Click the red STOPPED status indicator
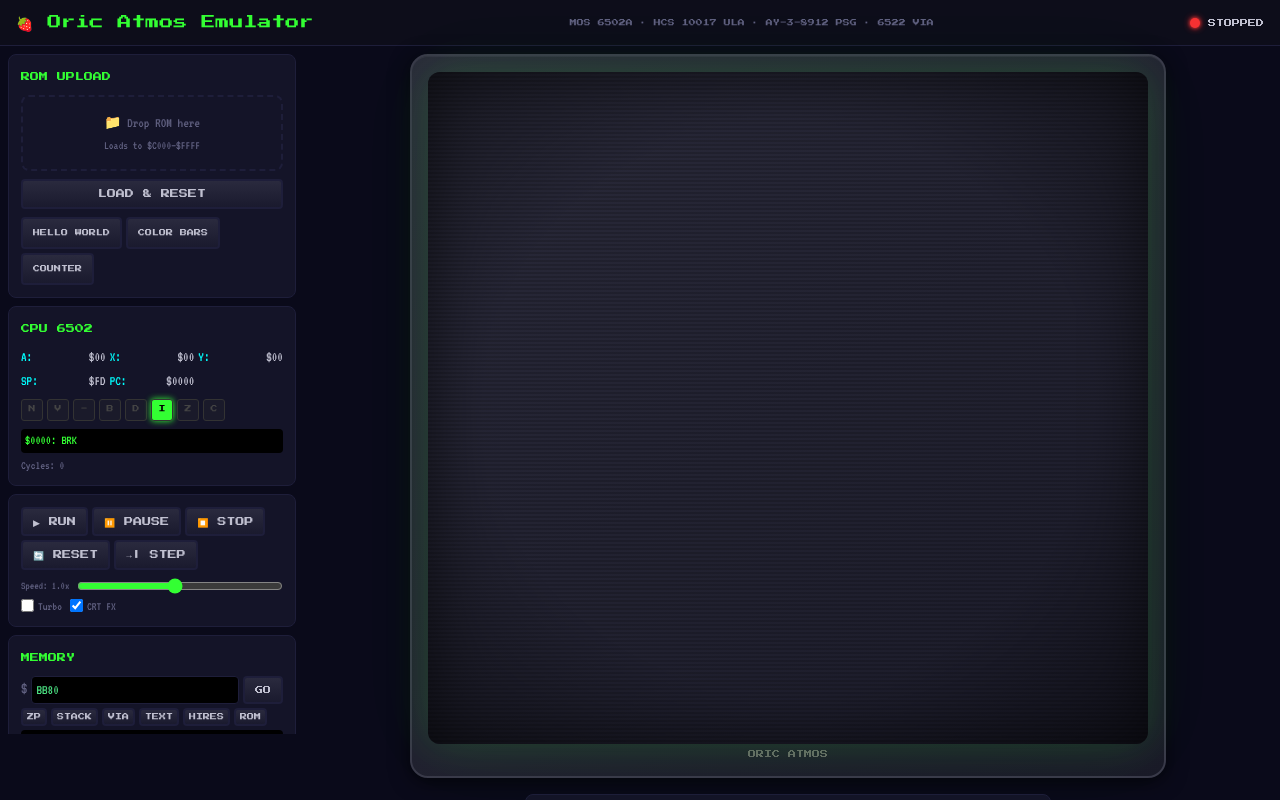This screenshot has width=1280, height=800. pos(1194,23)
